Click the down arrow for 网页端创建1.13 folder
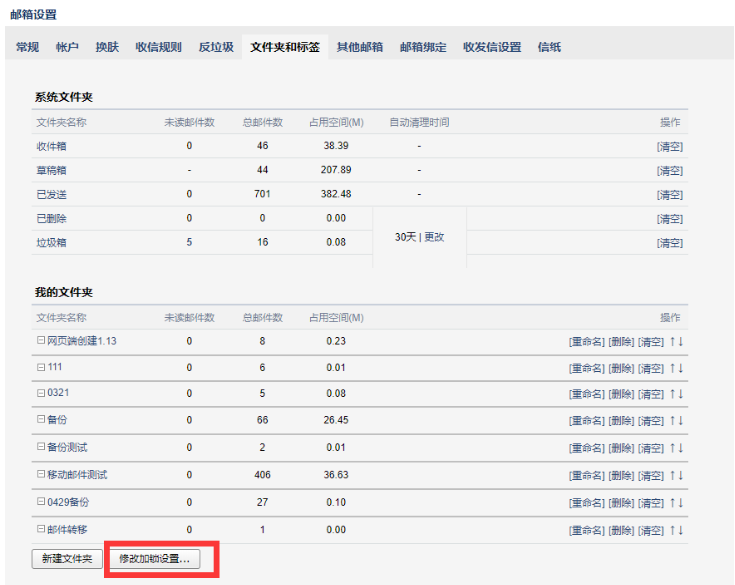735x585 pixels. click(x=681, y=341)
